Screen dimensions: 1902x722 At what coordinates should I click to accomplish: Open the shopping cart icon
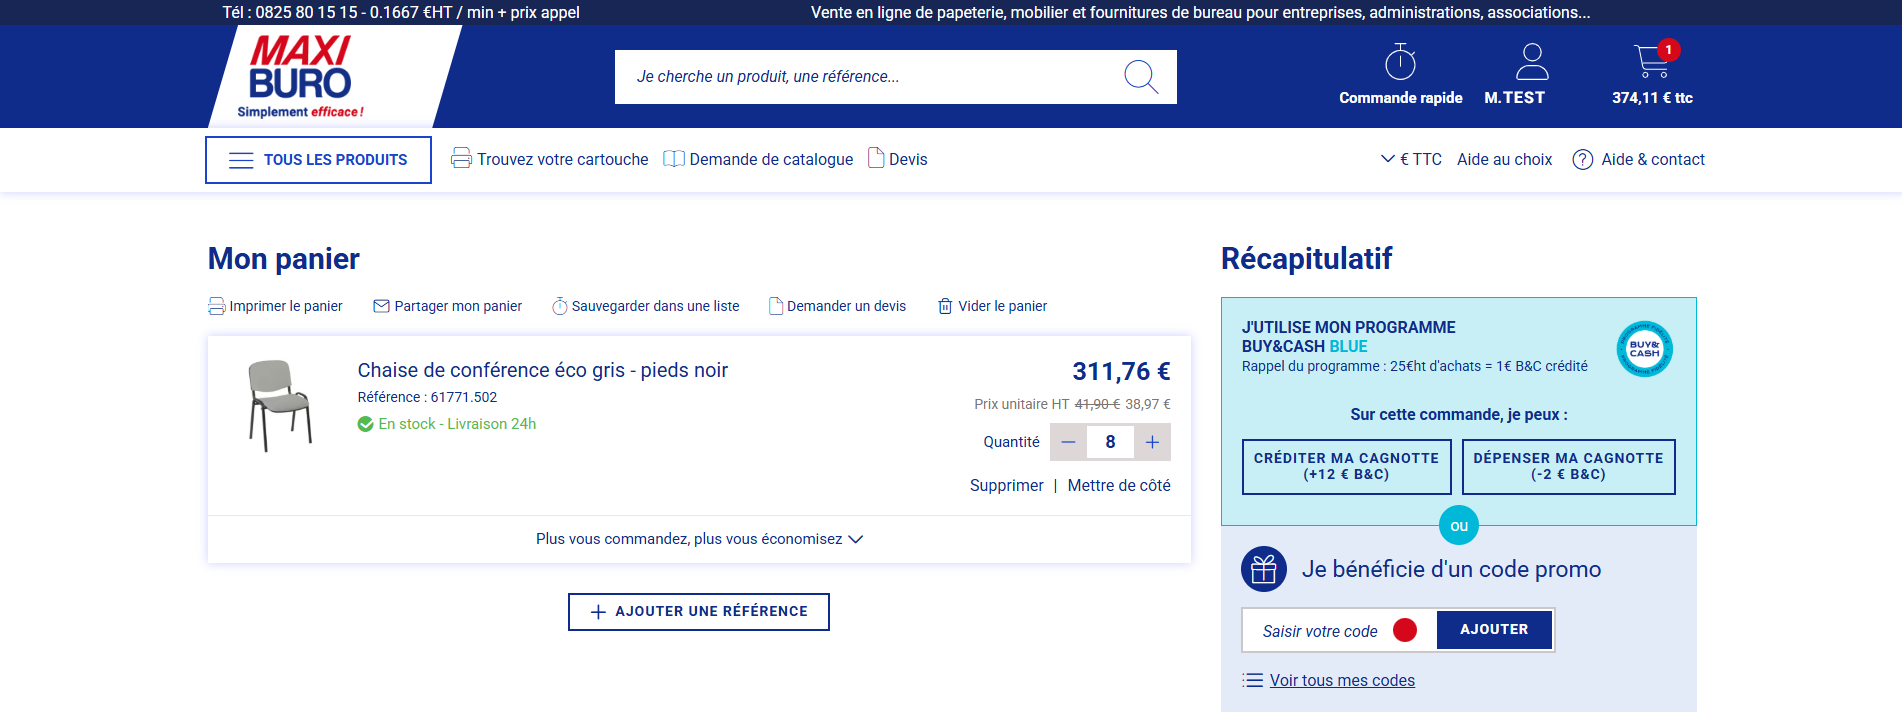coord(1651,62)
